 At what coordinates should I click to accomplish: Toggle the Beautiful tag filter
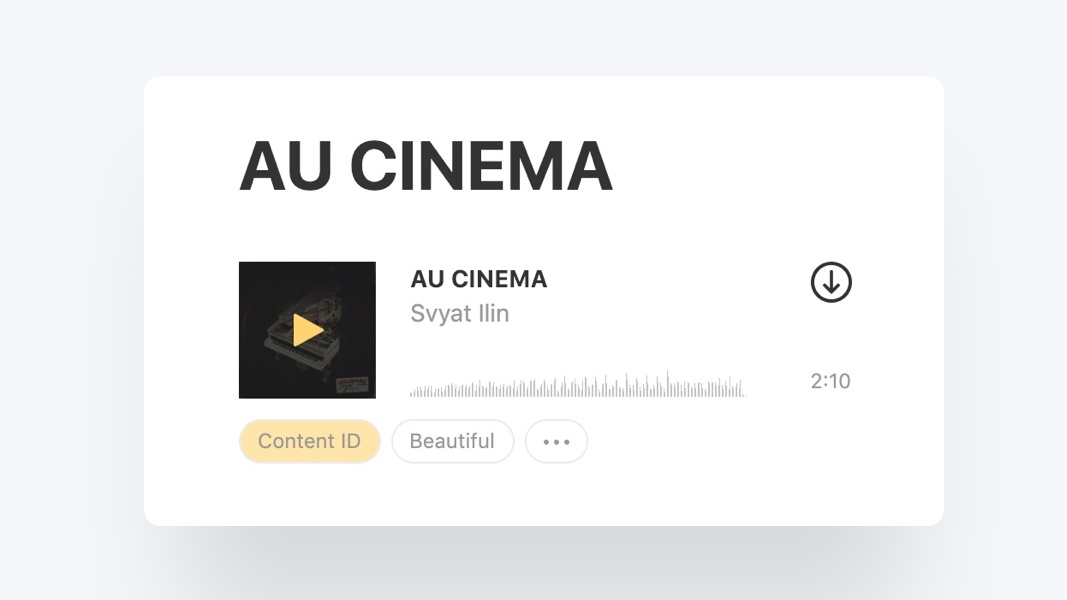click(453, 441)
